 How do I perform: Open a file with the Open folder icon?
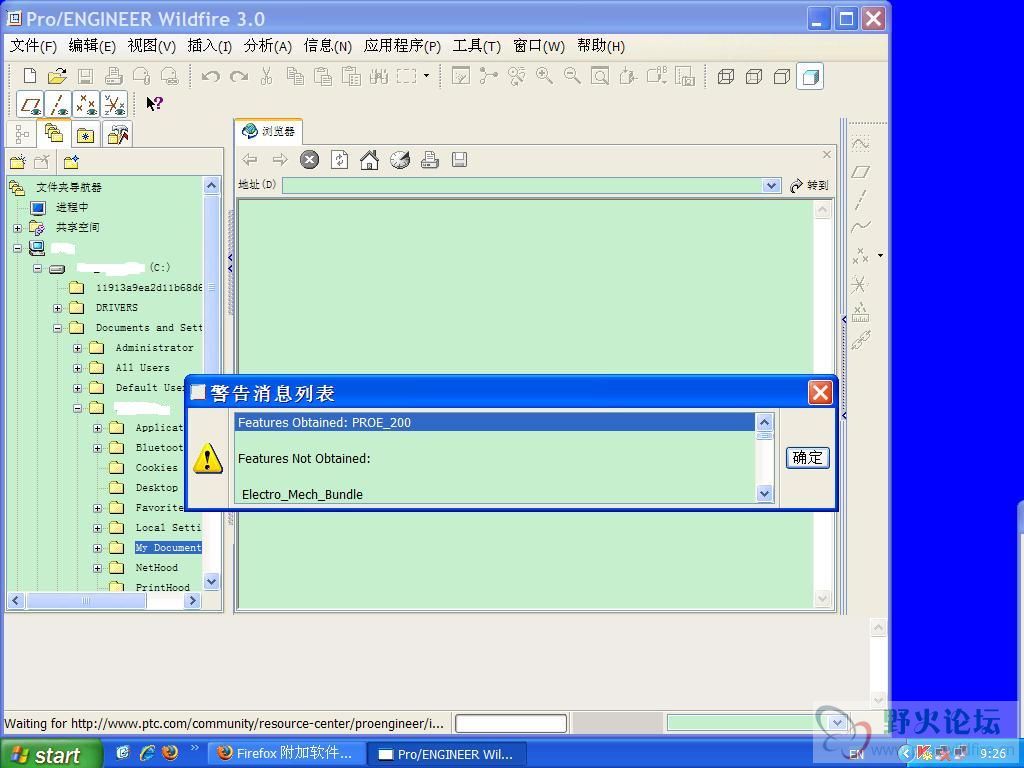pyautogui.click(x=57, y=76)
